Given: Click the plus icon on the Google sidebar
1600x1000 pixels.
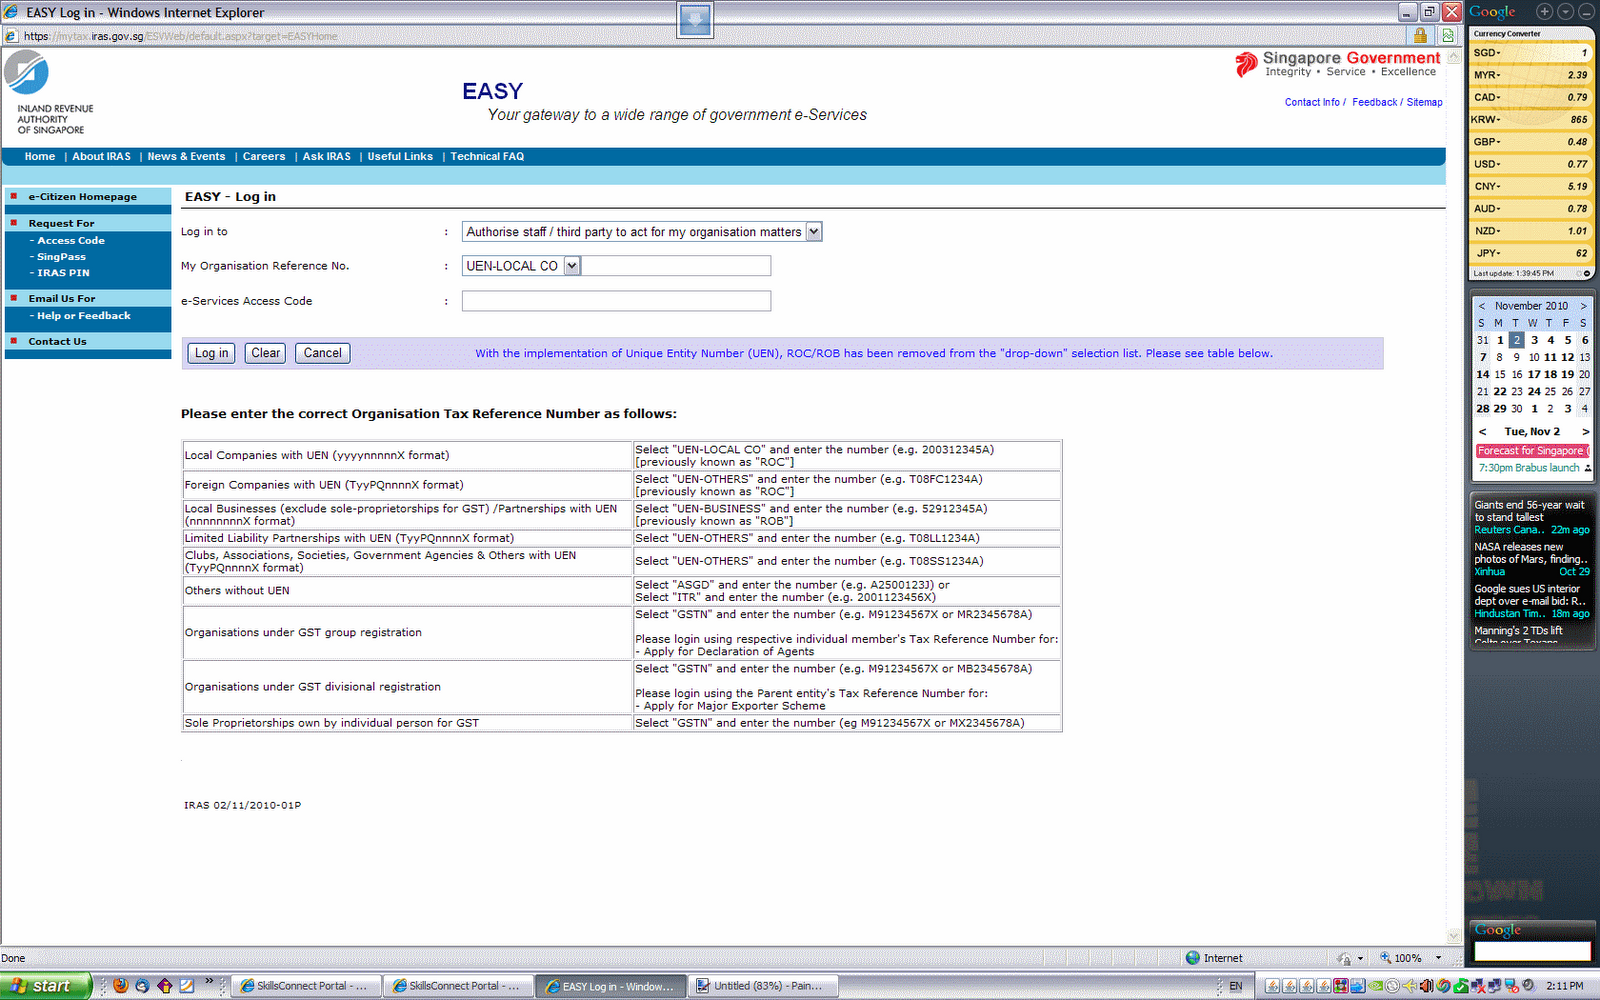Looking at the screenshot, I should point(1543,11).
